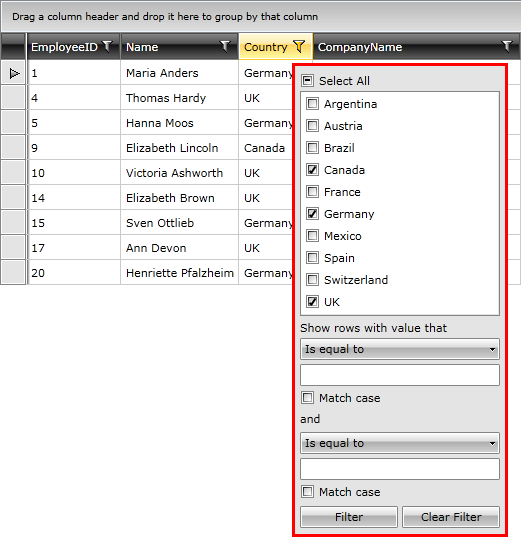Click the active Country filter funnel icon
Screen dimensions: 521x537
[299, 47]
